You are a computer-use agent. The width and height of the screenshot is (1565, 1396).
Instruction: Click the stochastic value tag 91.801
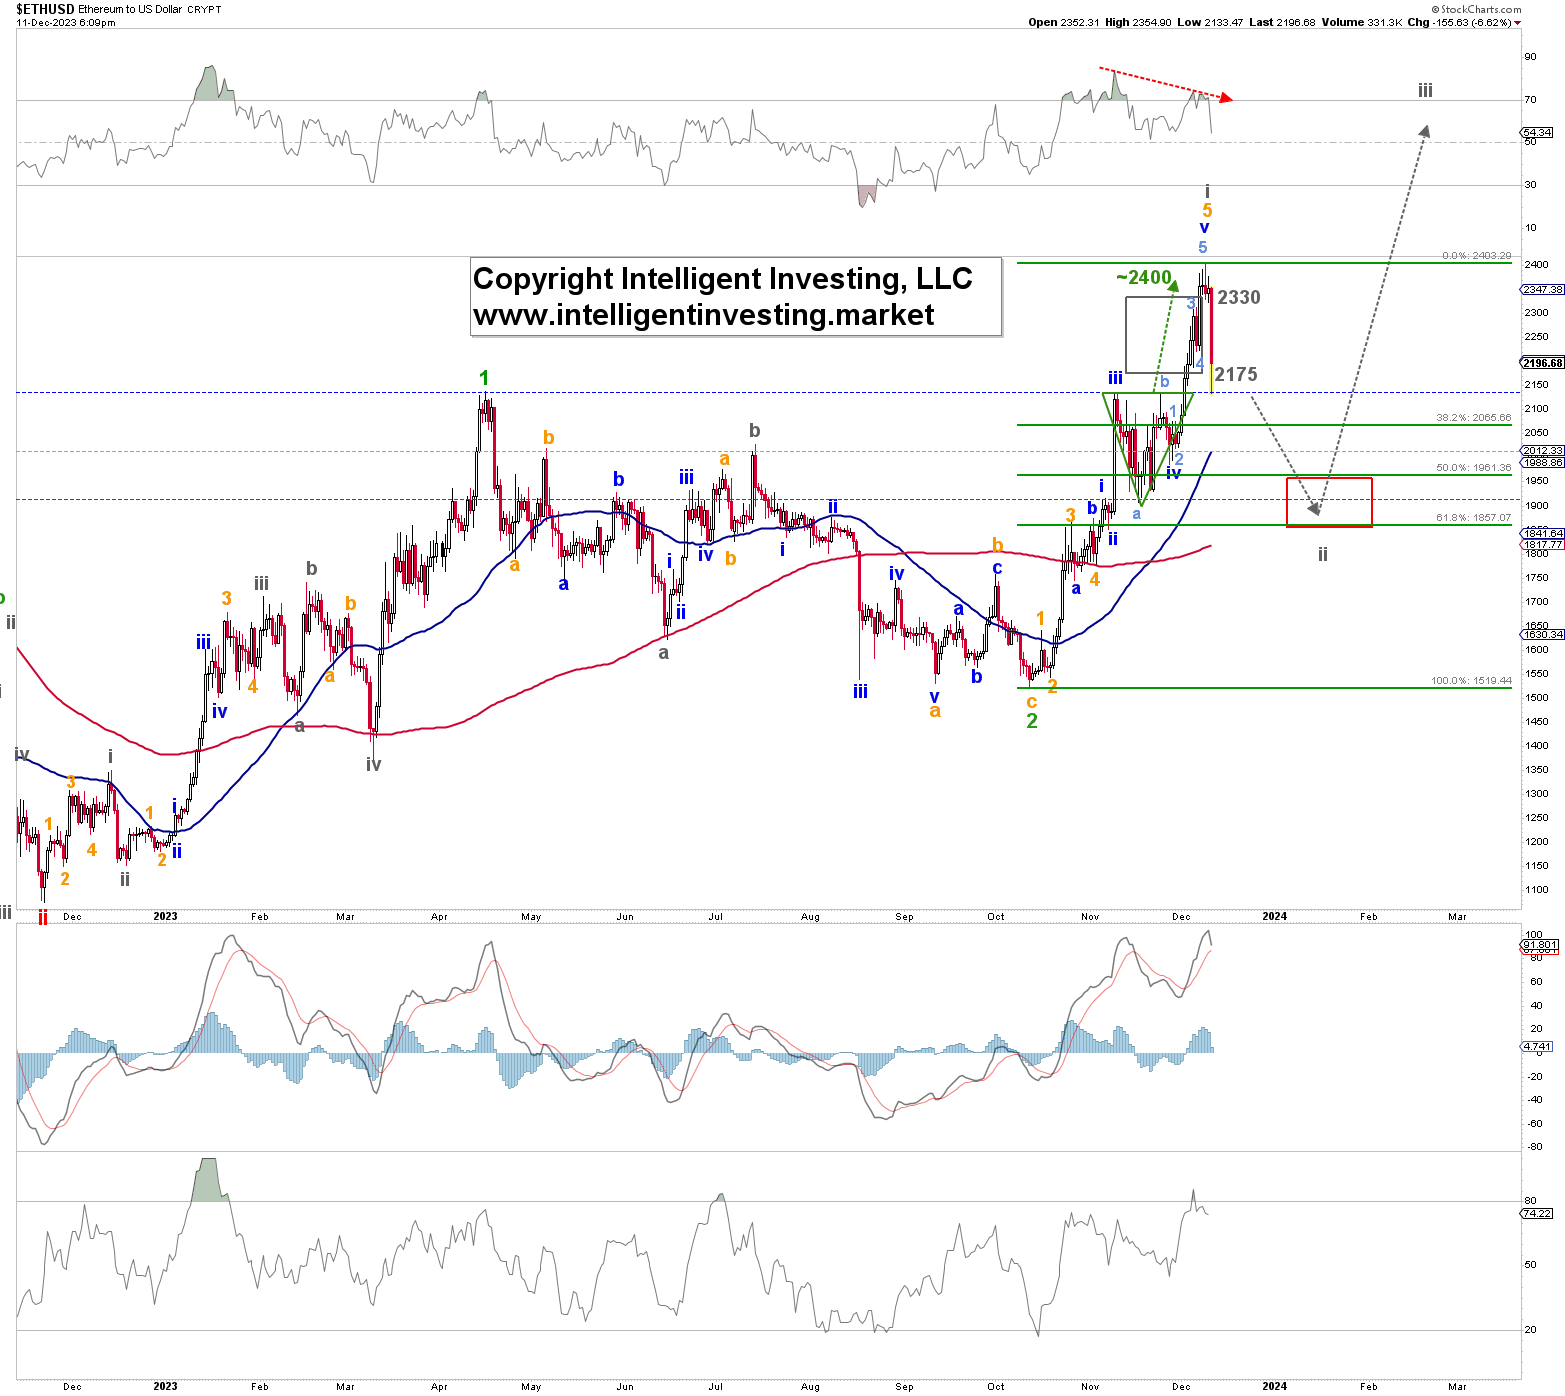click(1540, 945)
